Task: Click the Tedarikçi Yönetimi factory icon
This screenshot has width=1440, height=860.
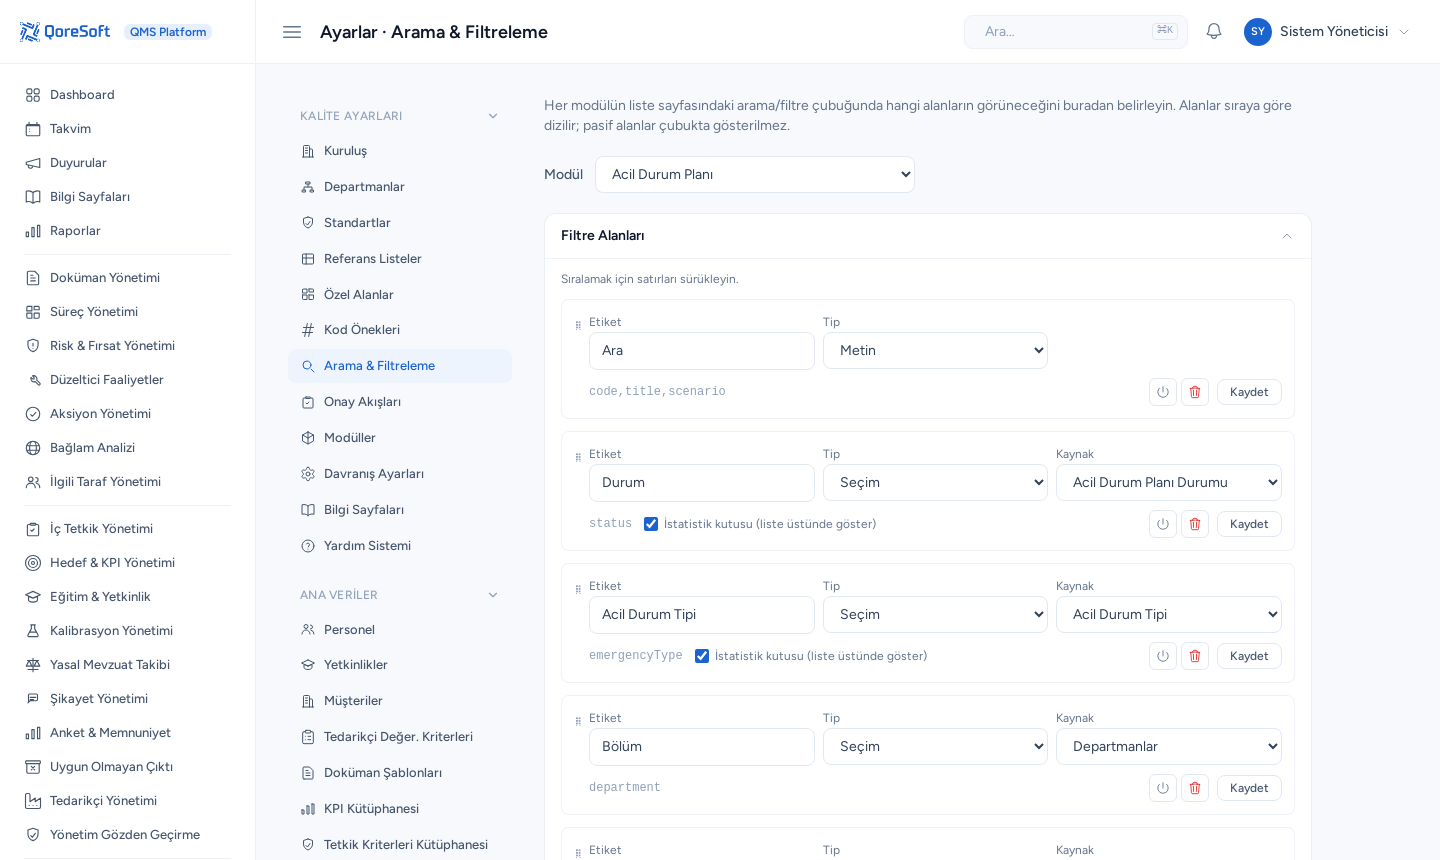Action: pos(33,801)
